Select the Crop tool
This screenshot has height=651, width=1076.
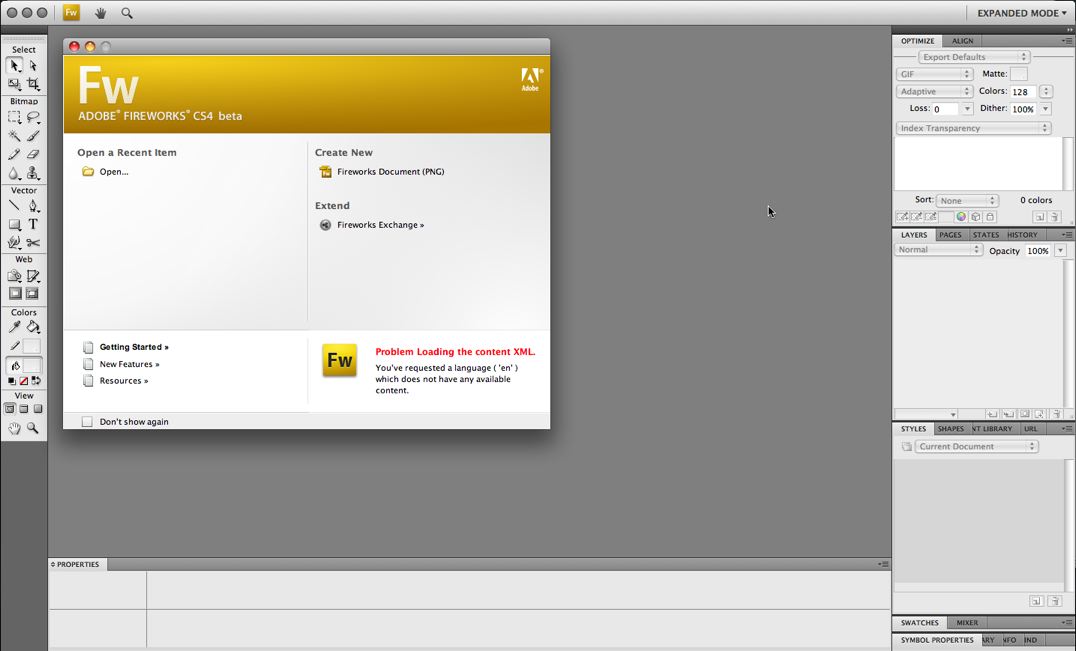(x=33, y=84)
